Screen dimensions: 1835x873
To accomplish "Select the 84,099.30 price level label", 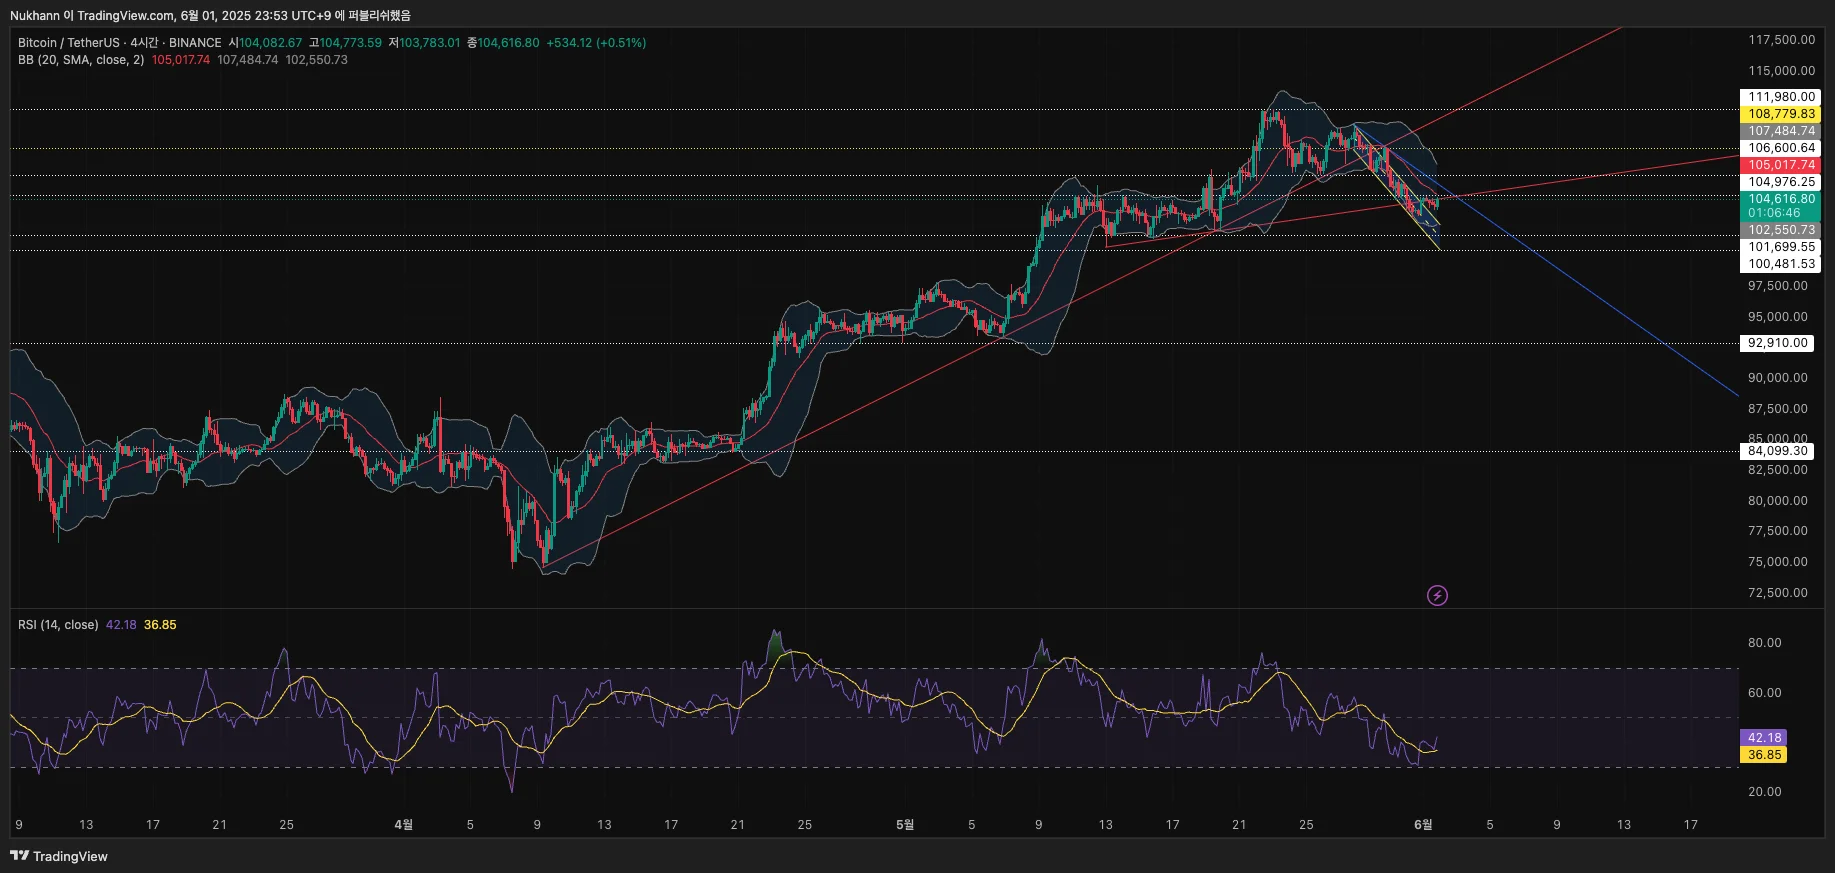I will click(x=1777, y=451).
